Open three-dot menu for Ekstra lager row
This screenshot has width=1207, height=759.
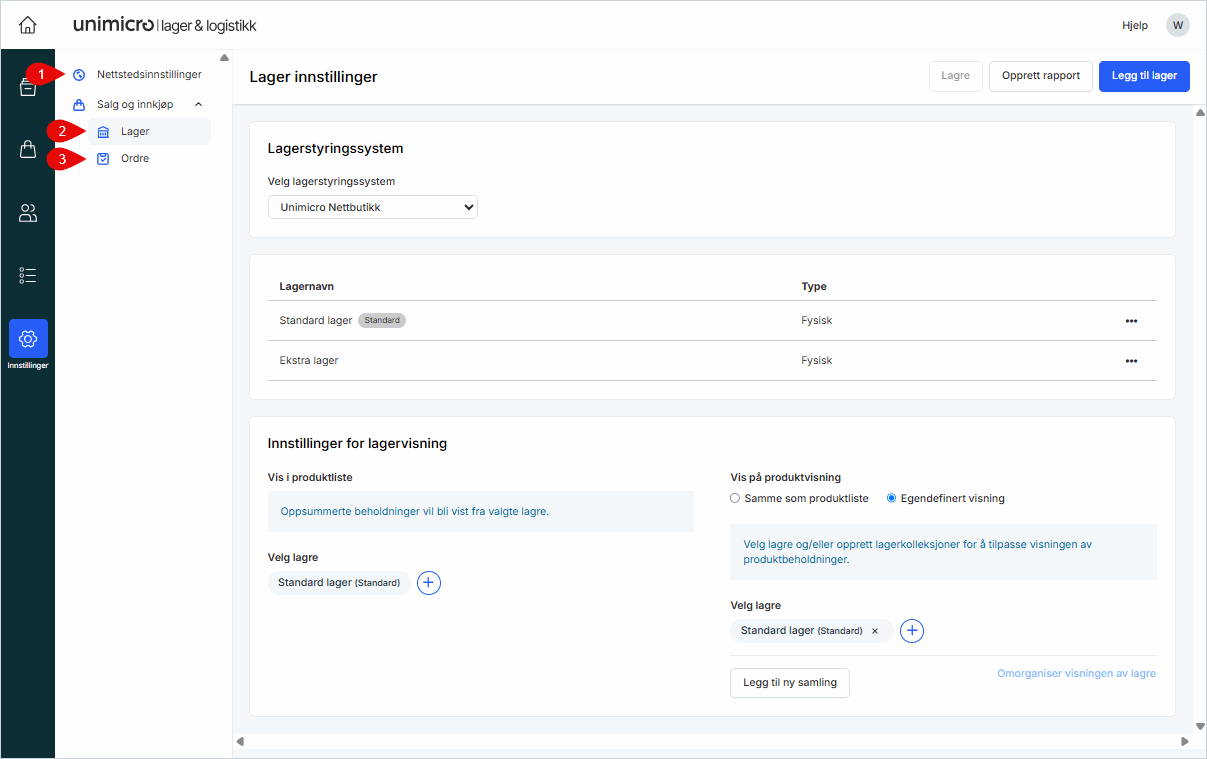click(1131, 361)
